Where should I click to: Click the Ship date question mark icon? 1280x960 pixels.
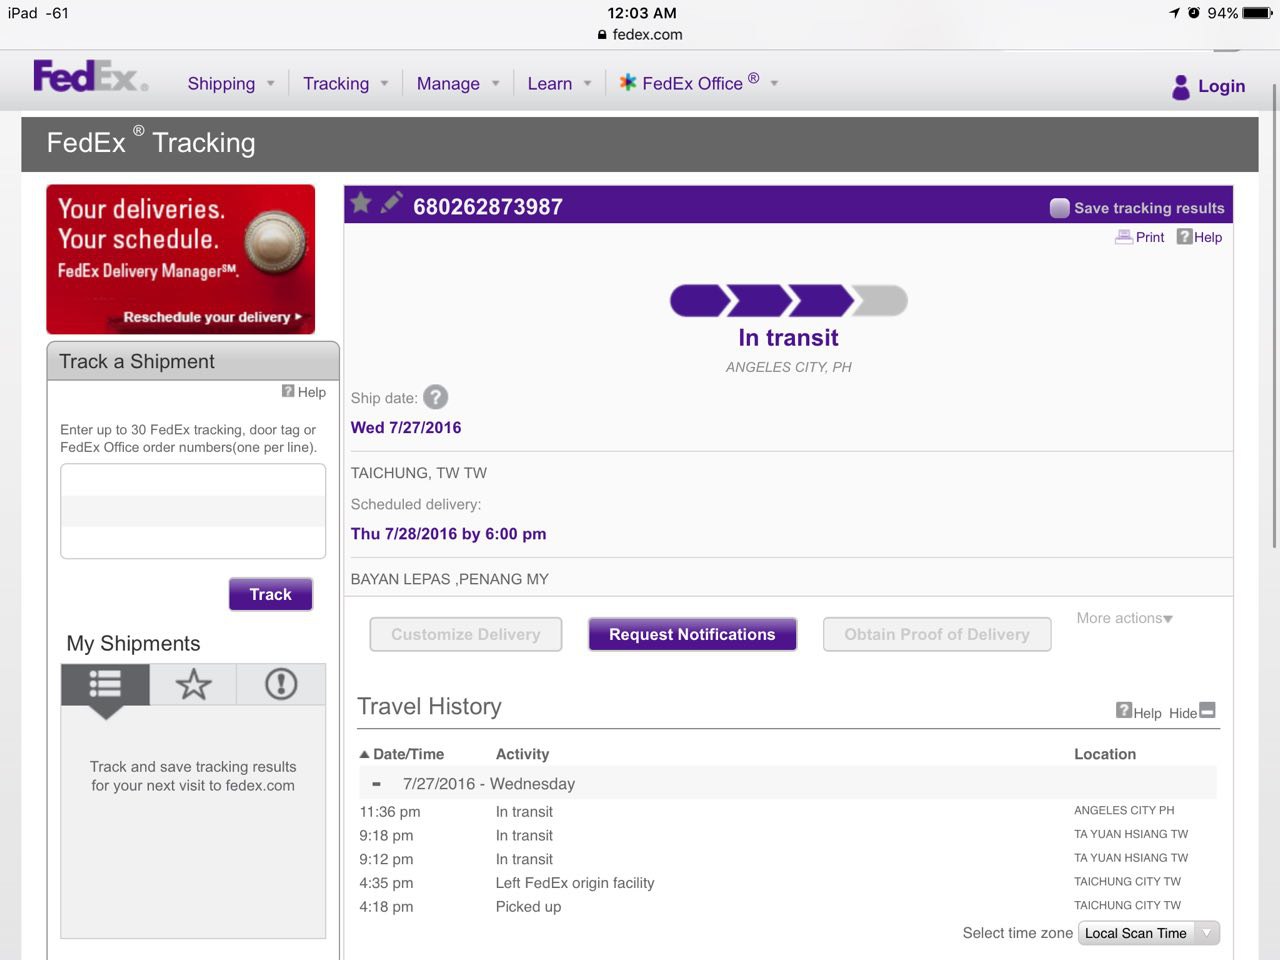click(435, 397)
